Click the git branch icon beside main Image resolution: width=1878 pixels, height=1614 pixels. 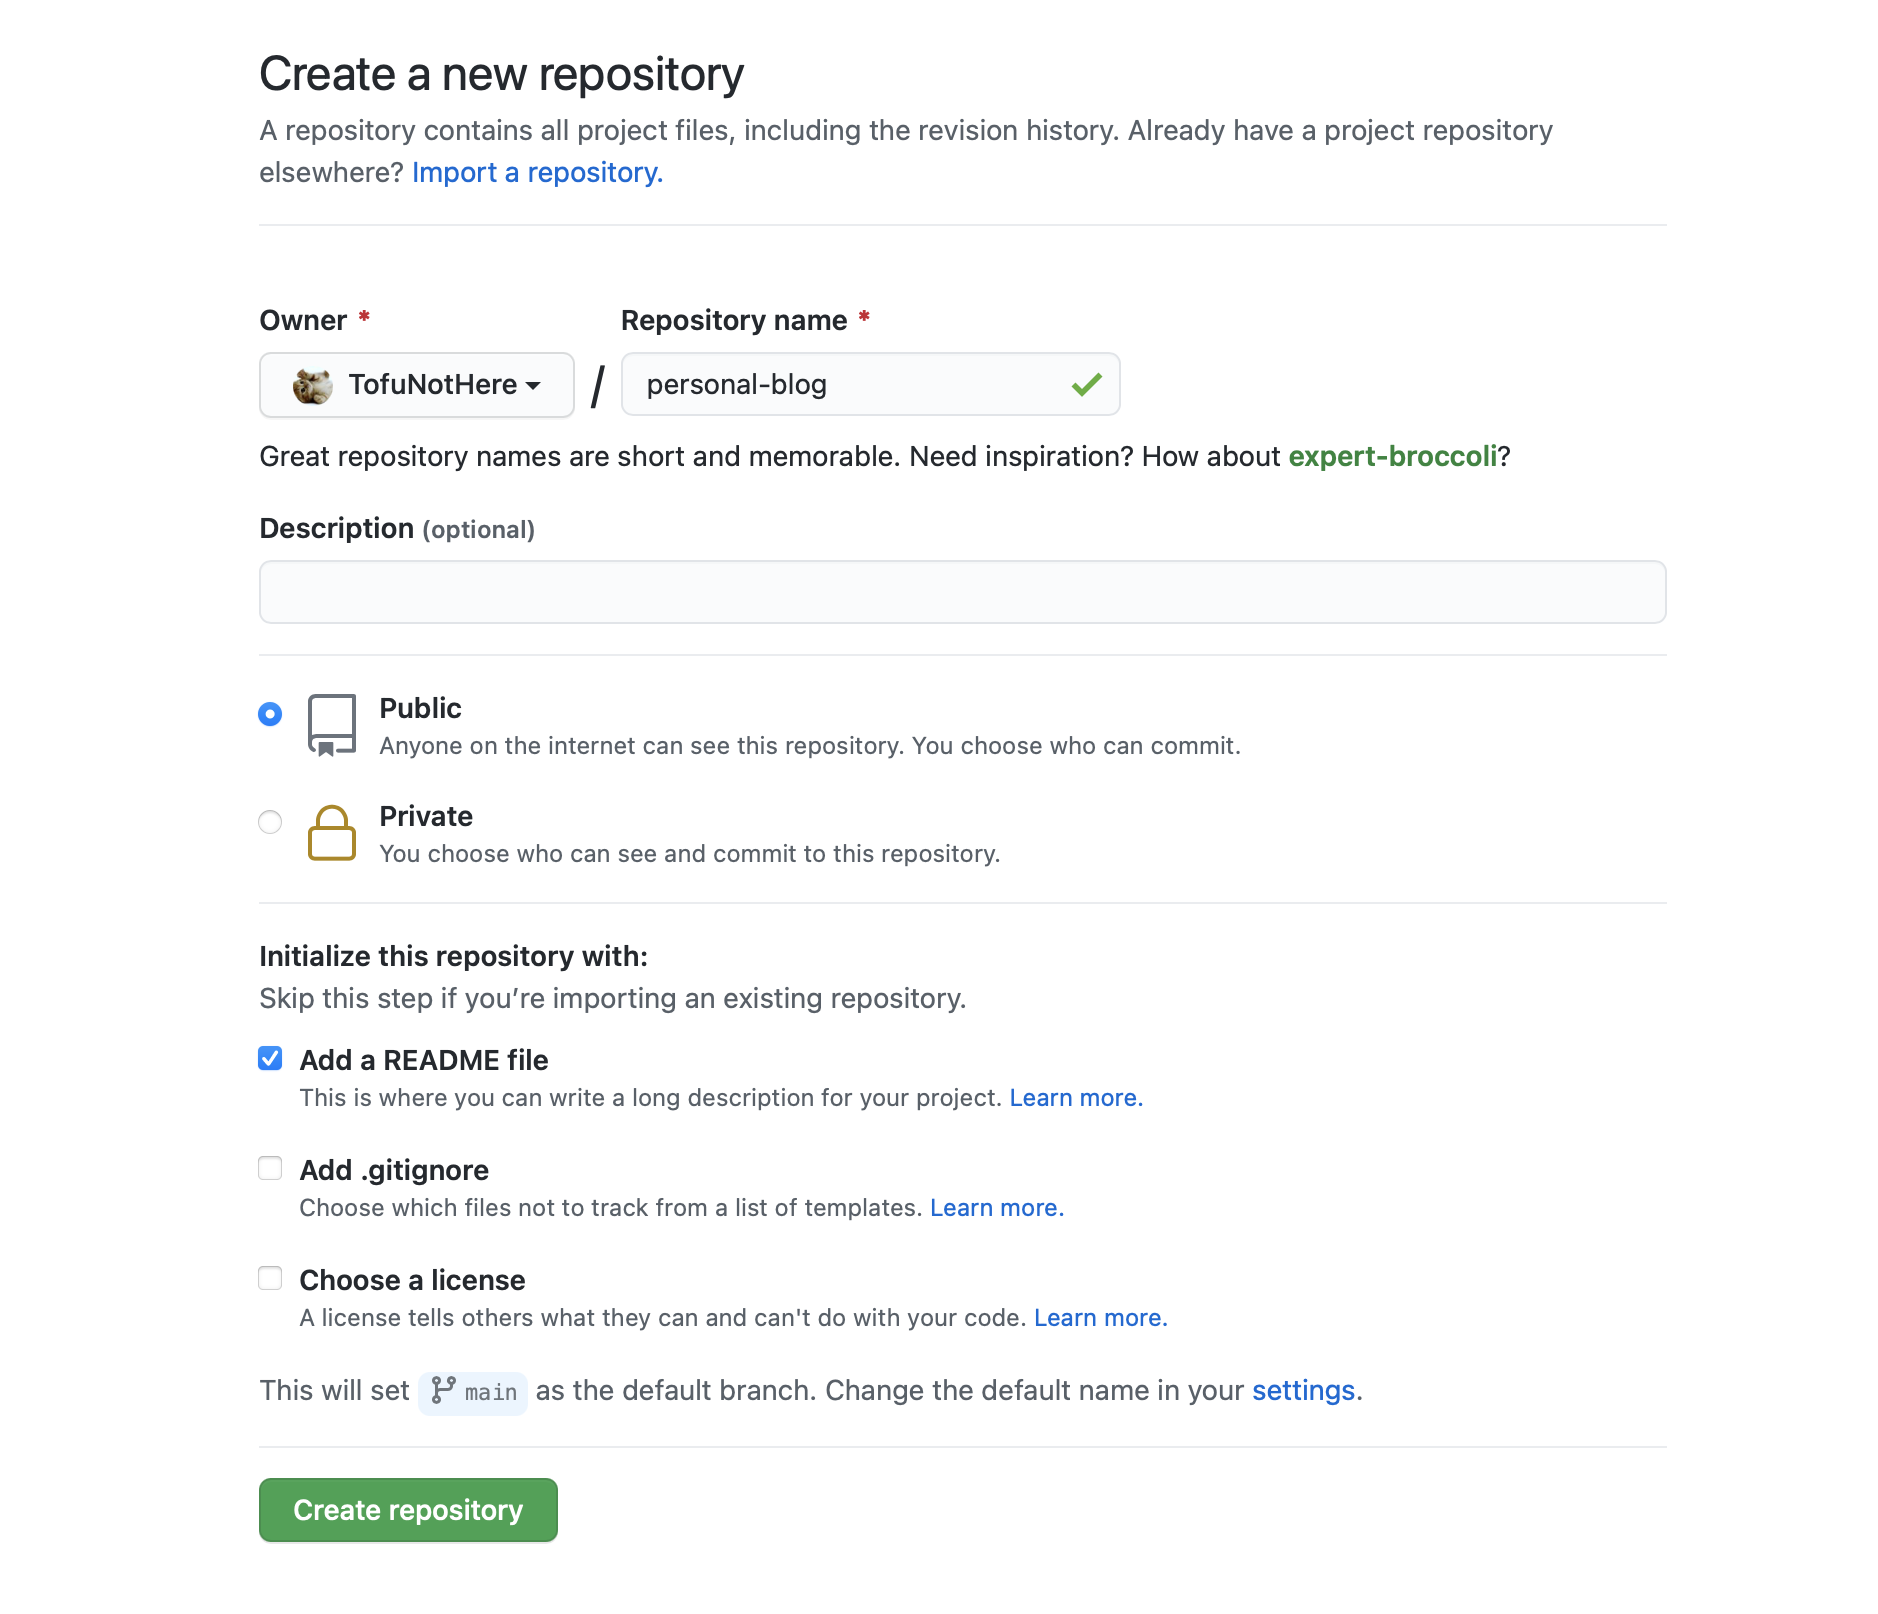(x=443, y=1390)
